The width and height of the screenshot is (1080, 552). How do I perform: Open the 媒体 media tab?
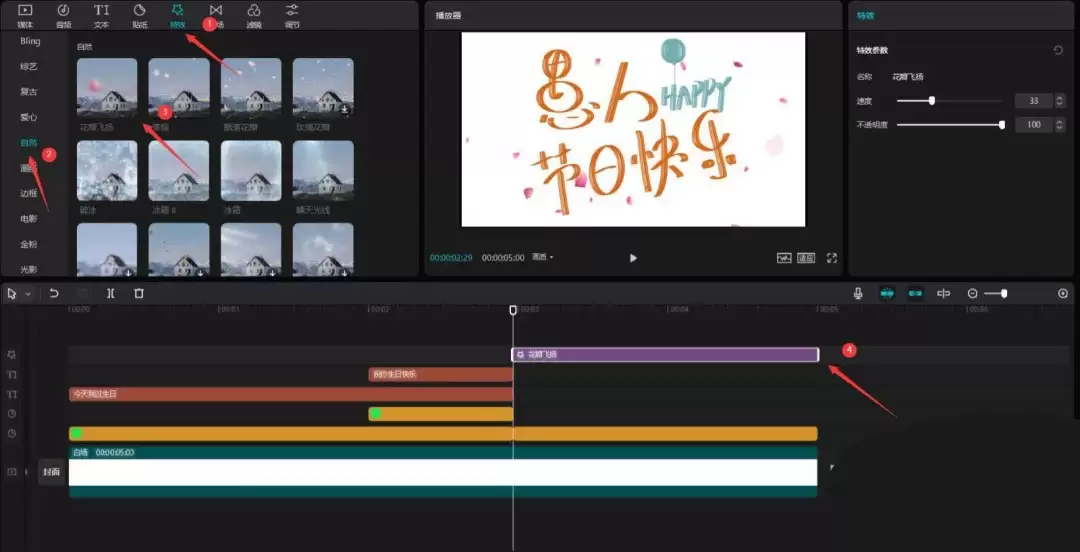tap(25, 16)
